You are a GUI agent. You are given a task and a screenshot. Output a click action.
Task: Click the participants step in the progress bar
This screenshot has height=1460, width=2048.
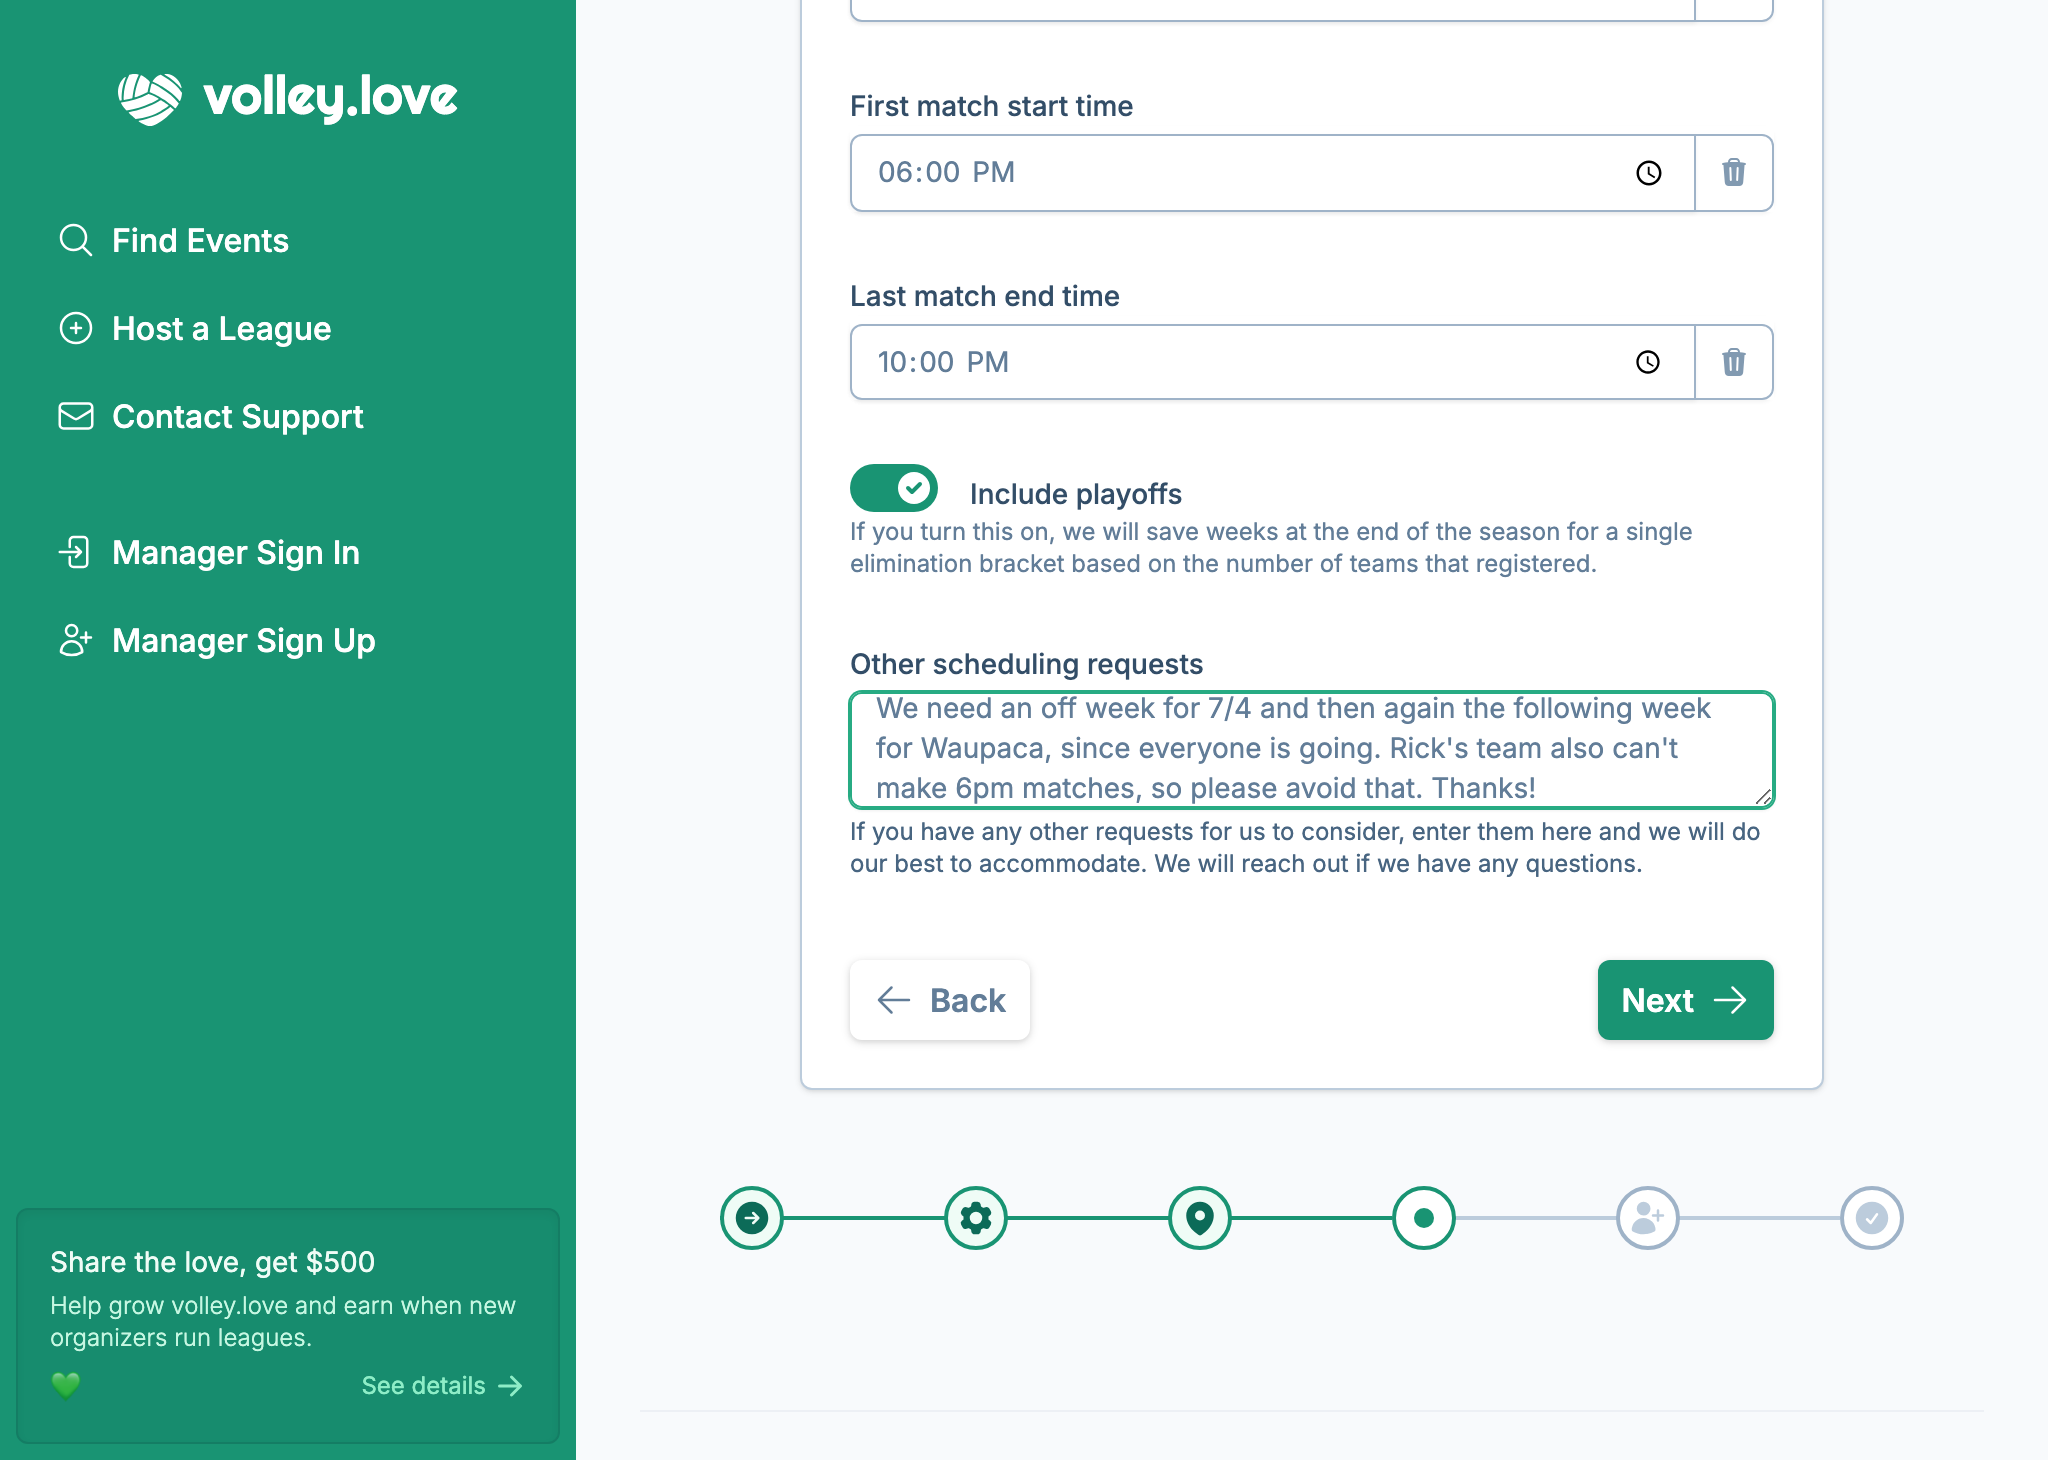click(1647, 1218)
